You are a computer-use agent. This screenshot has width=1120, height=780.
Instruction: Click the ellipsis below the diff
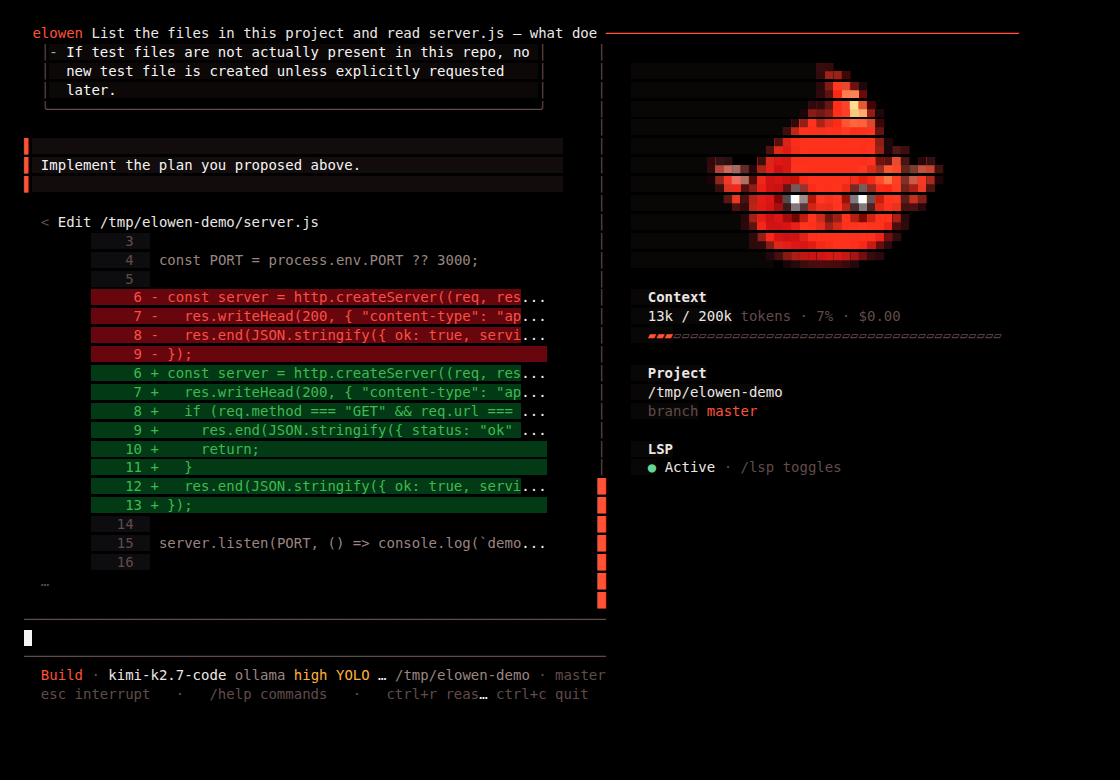45,583
